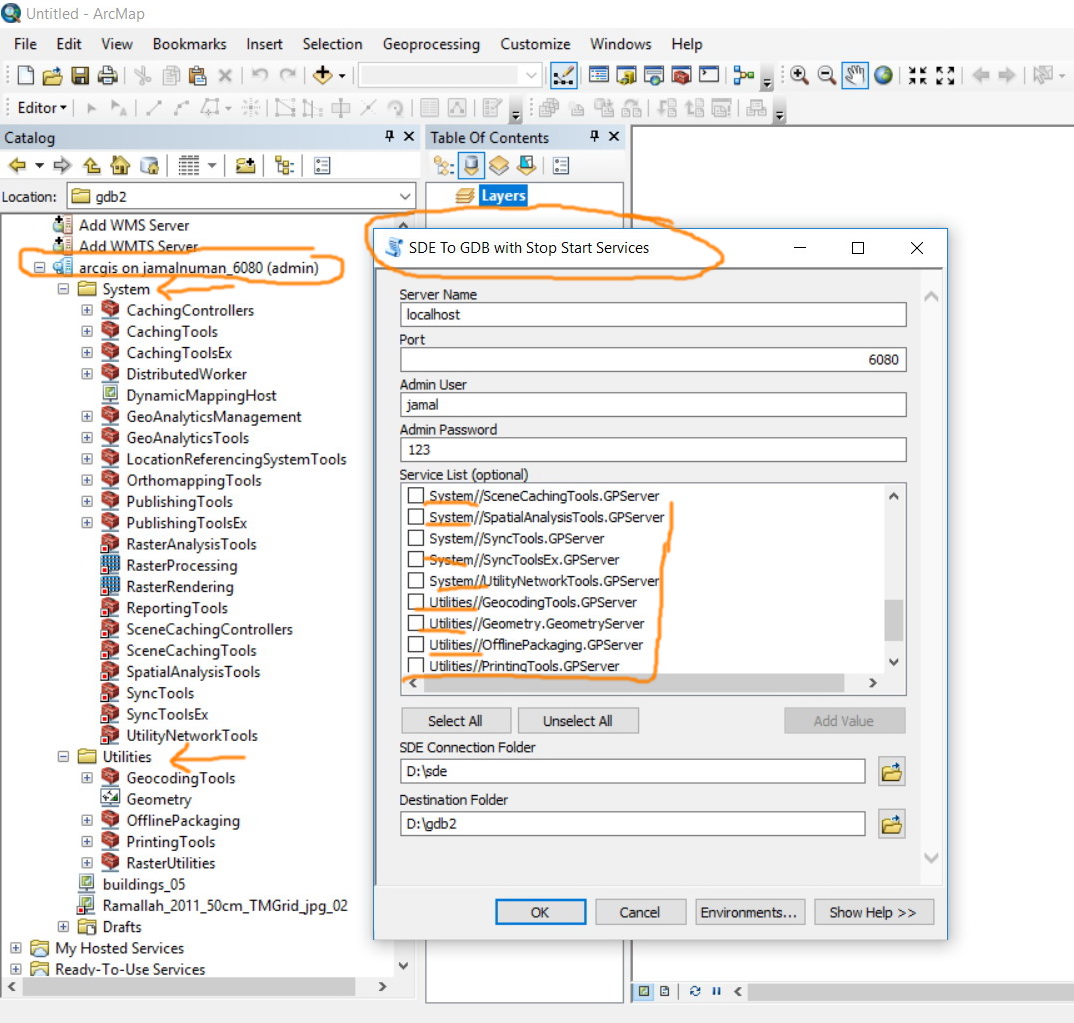This screenshot has height=1023, width=1074.
Task: Check Utilities//OfflinePackaging.GPServer in the service list
Action: tap(415, 644)
